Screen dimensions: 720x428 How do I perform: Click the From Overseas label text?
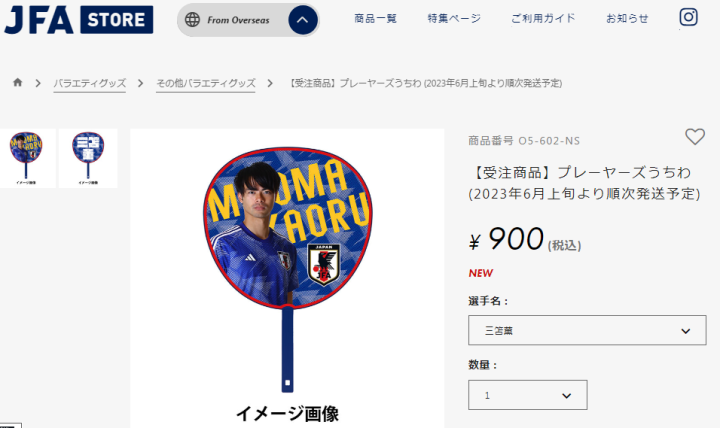[x=238, y=20]
